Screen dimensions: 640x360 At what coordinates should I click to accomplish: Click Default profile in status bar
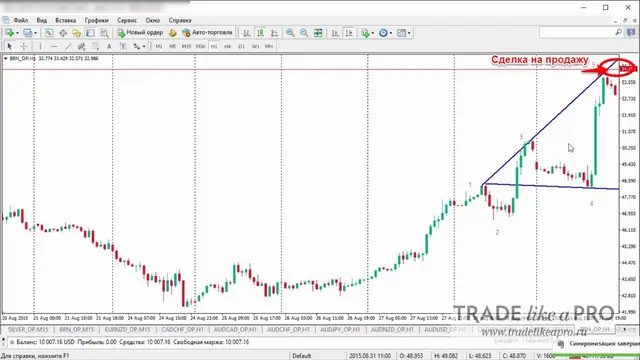tap(302, 356)
